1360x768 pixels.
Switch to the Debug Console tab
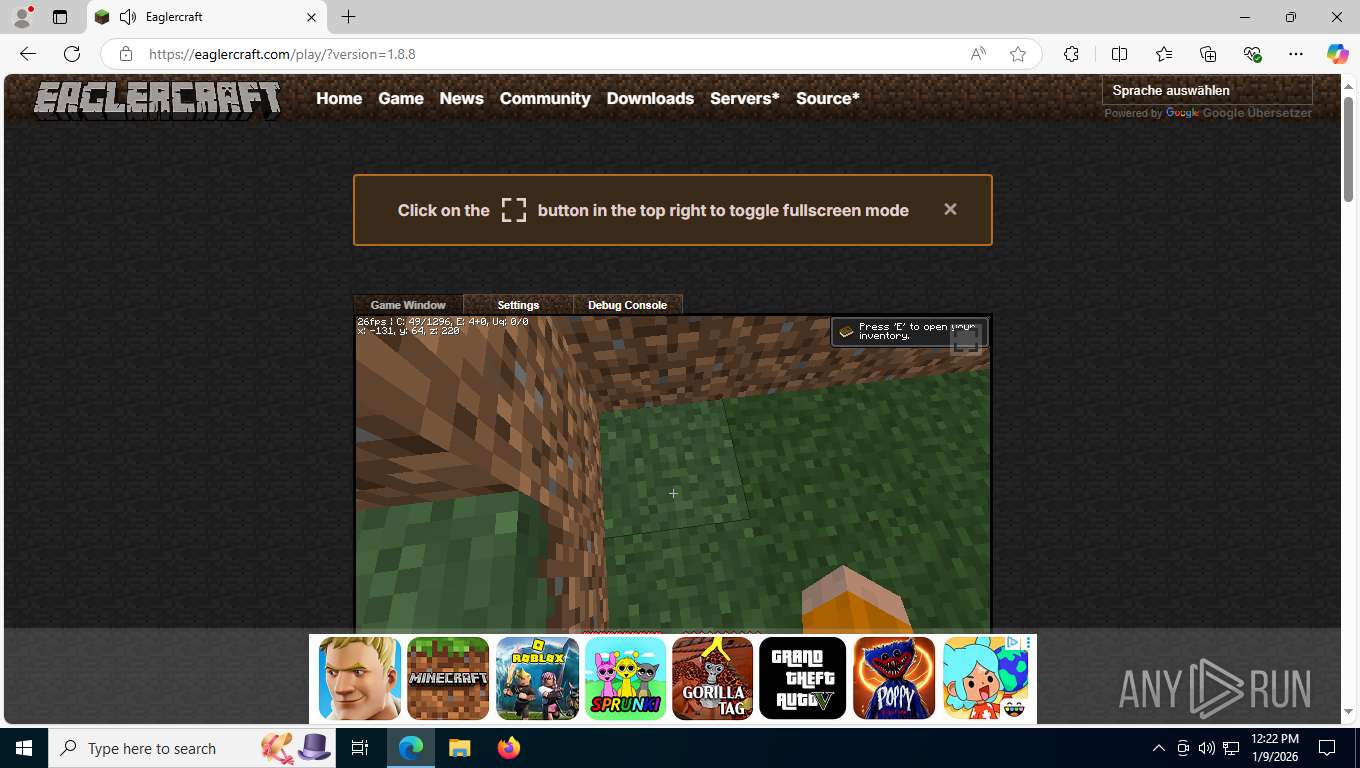pyautogui.click(x=627, y=305)
